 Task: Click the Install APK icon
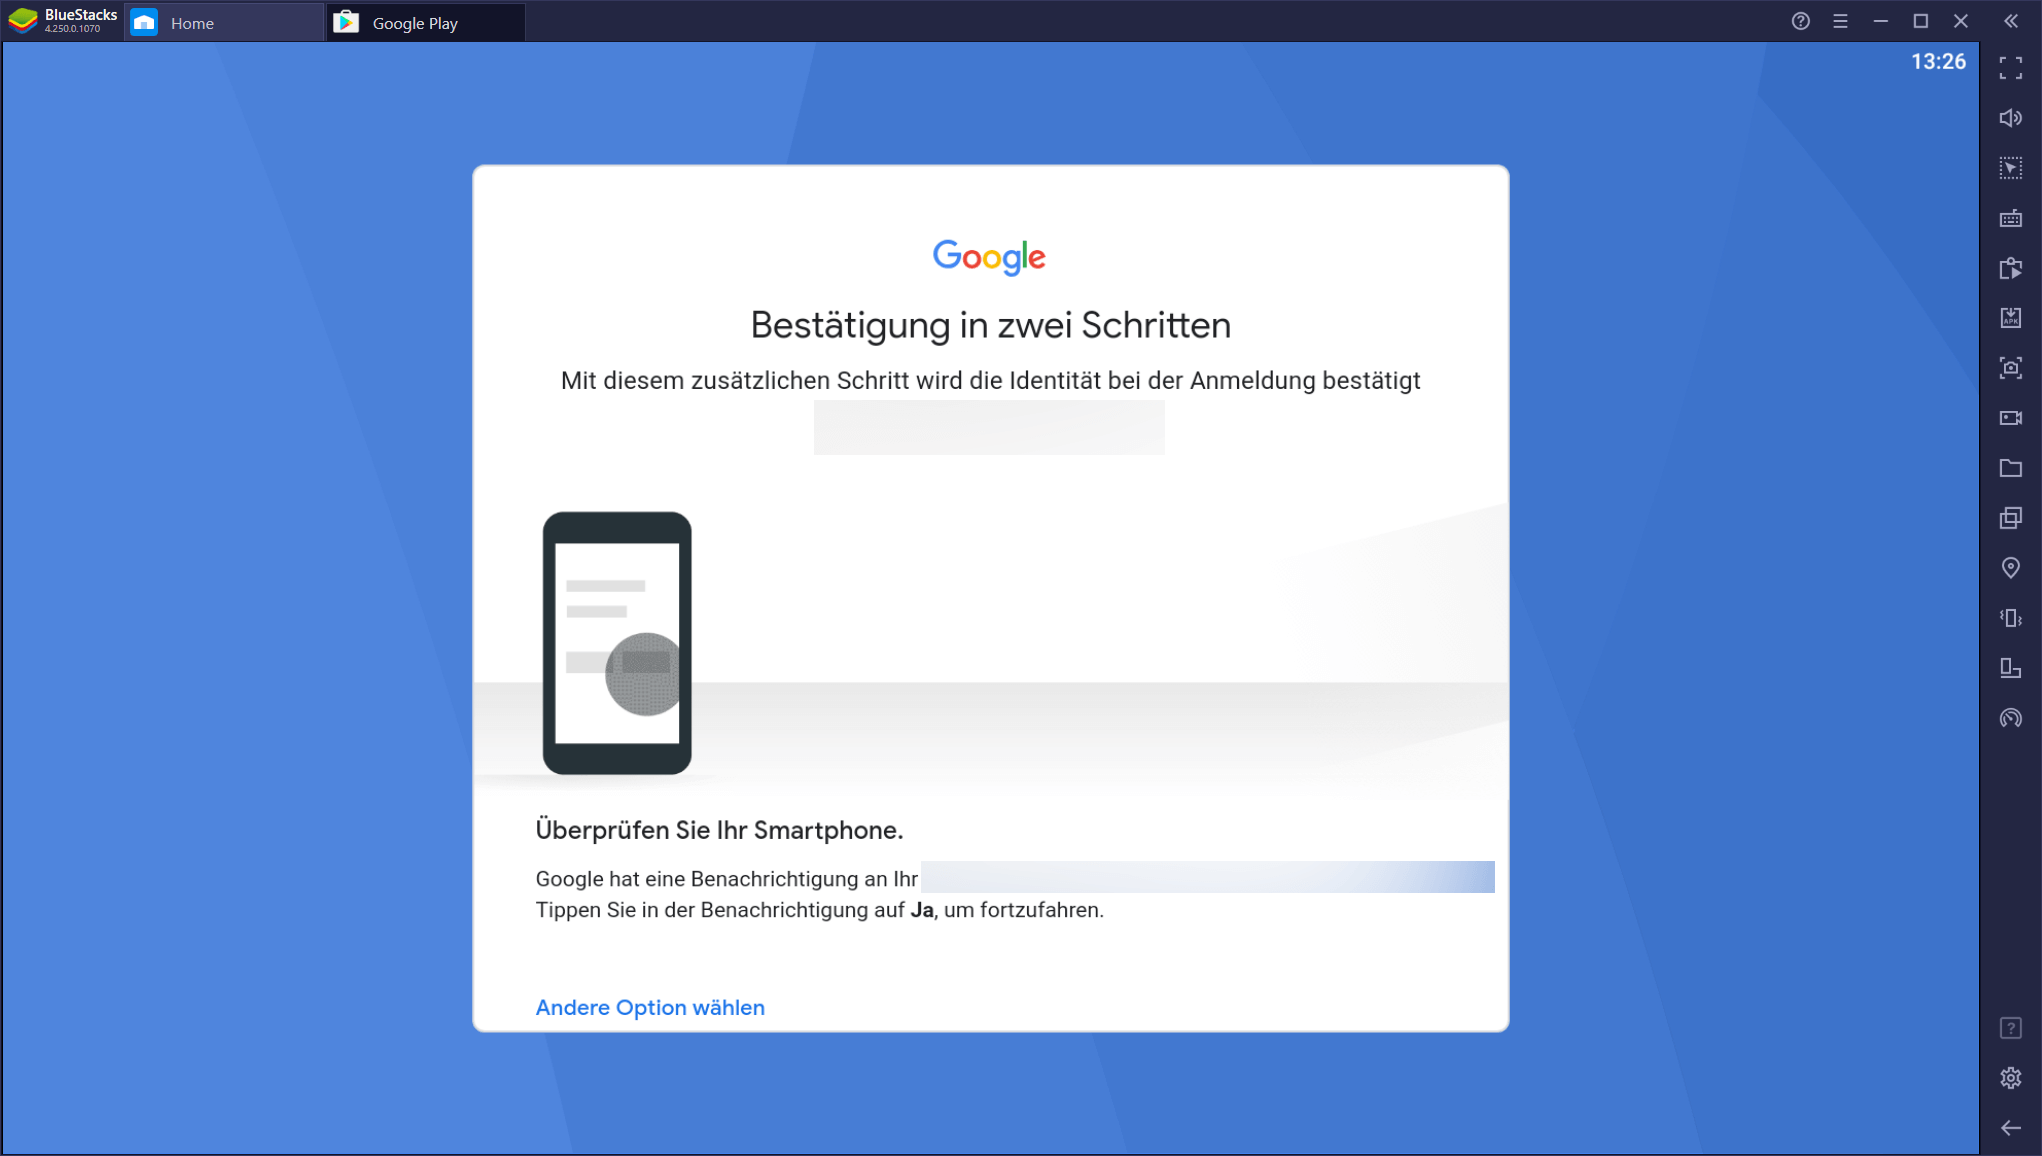click(2010, 318)
